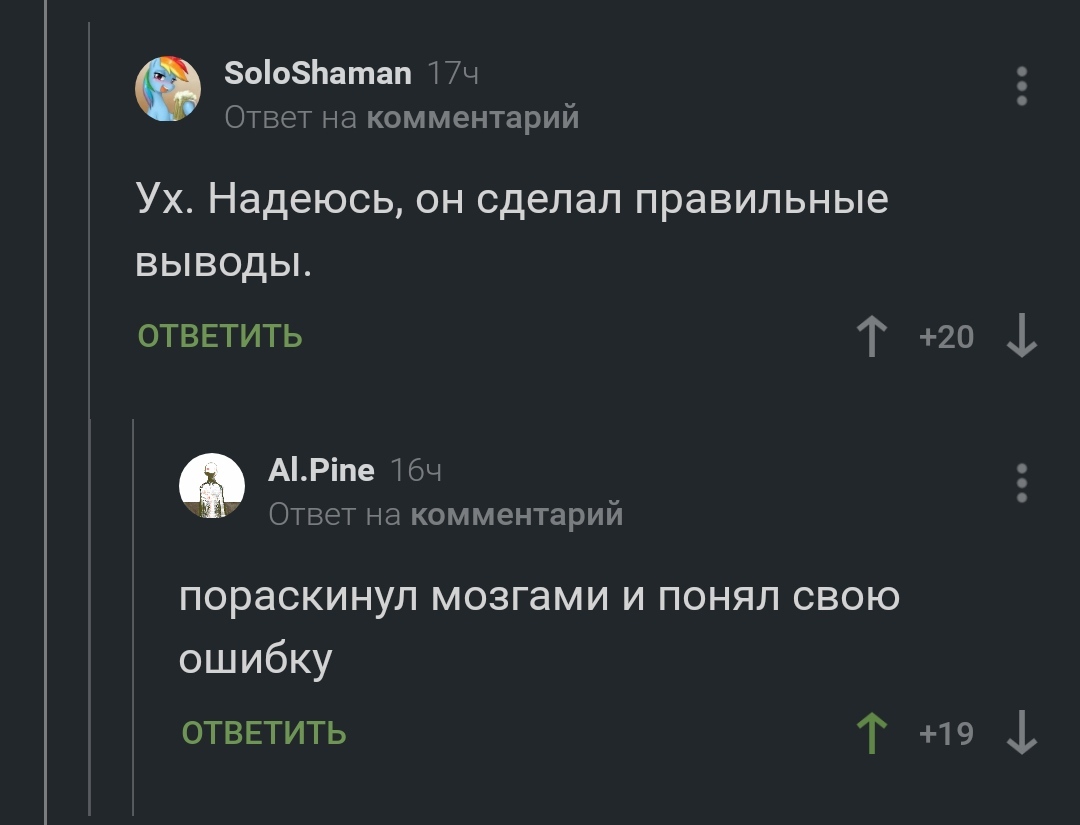The image size is (1080, 825).
Task: Open three-dot menu on SoloShaman's comment
Action: click(1021, 86)
